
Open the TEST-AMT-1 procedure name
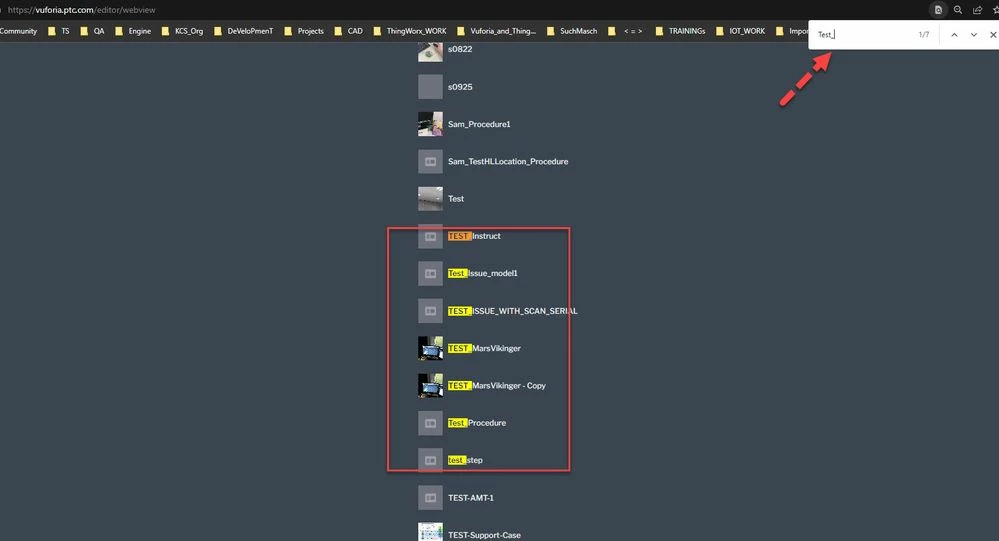point(471,498)
